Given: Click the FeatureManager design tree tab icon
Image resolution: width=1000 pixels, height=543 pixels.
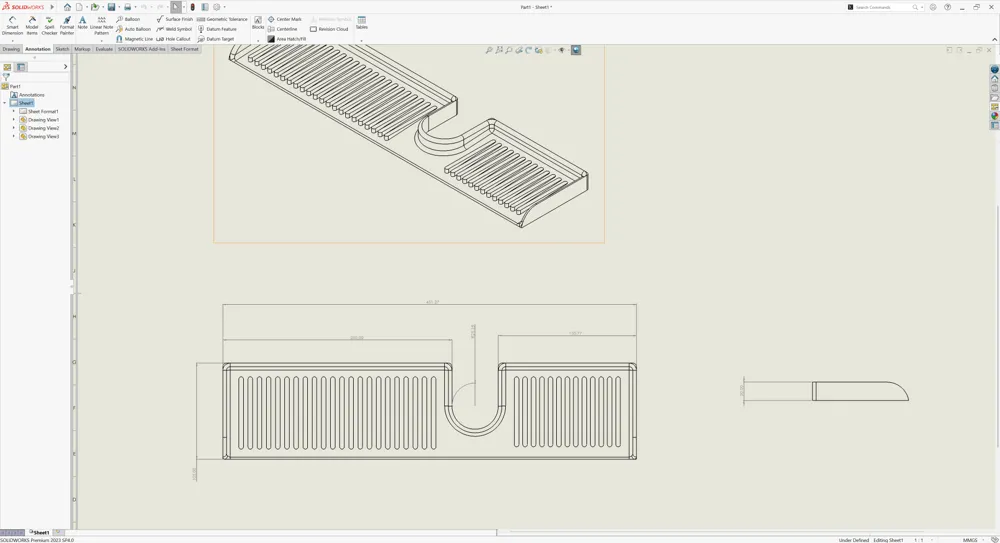Looking at the screenshot, I should pos(8,67).
